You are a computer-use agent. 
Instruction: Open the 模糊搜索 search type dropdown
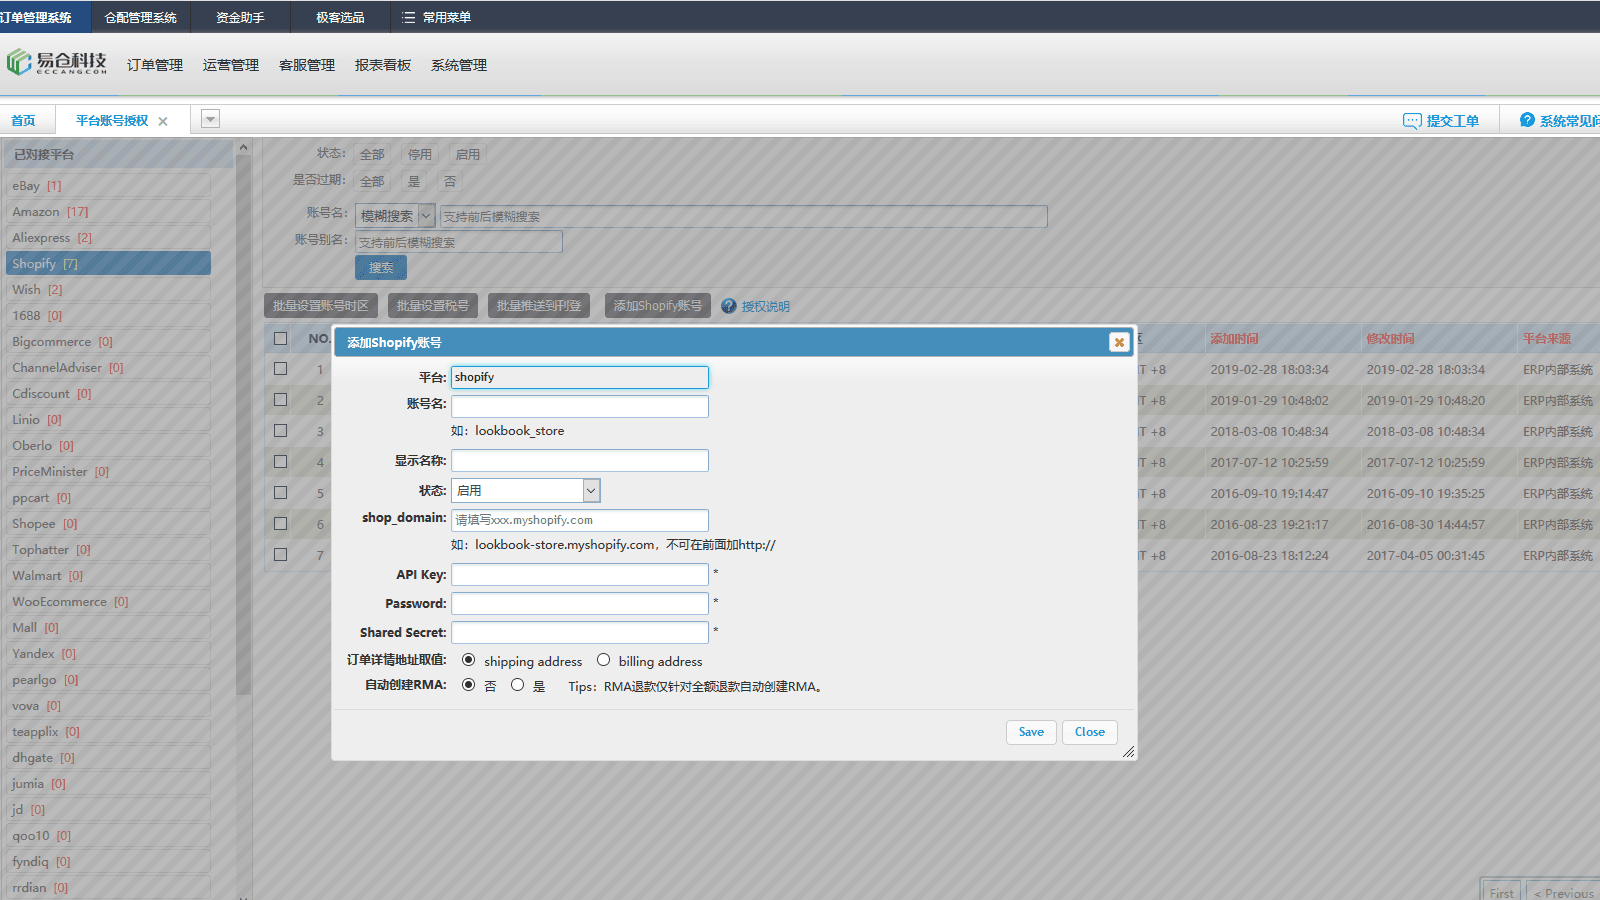[x=427, y=216]
